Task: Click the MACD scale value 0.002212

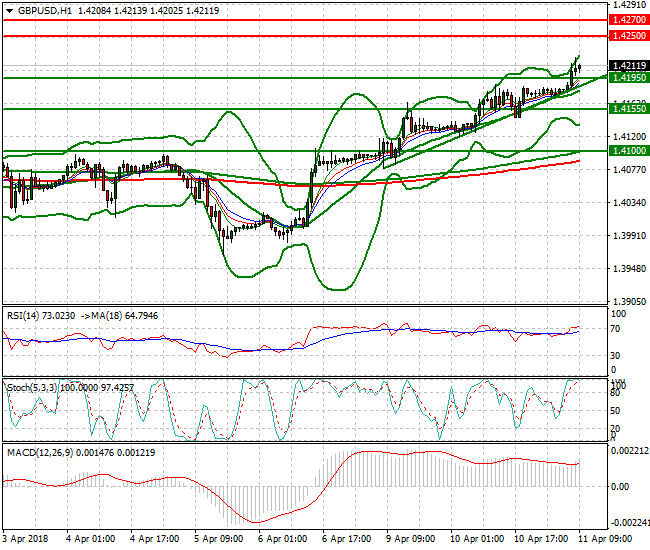Action: click(x=630, y=451)
